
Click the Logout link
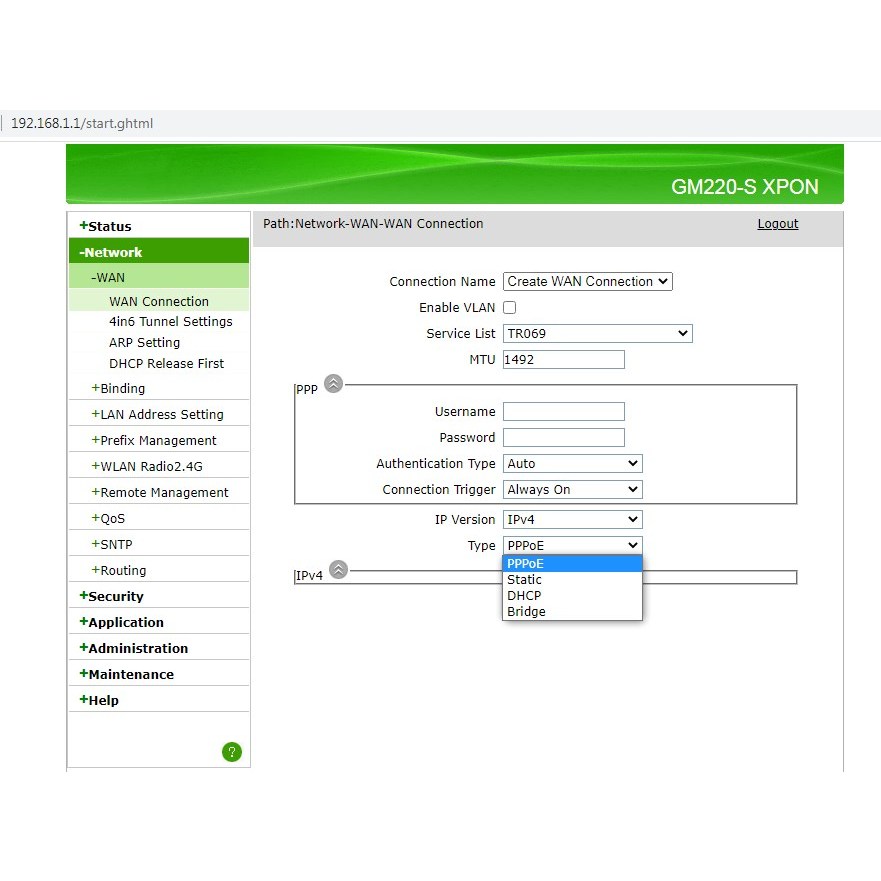tap(777, 224)
